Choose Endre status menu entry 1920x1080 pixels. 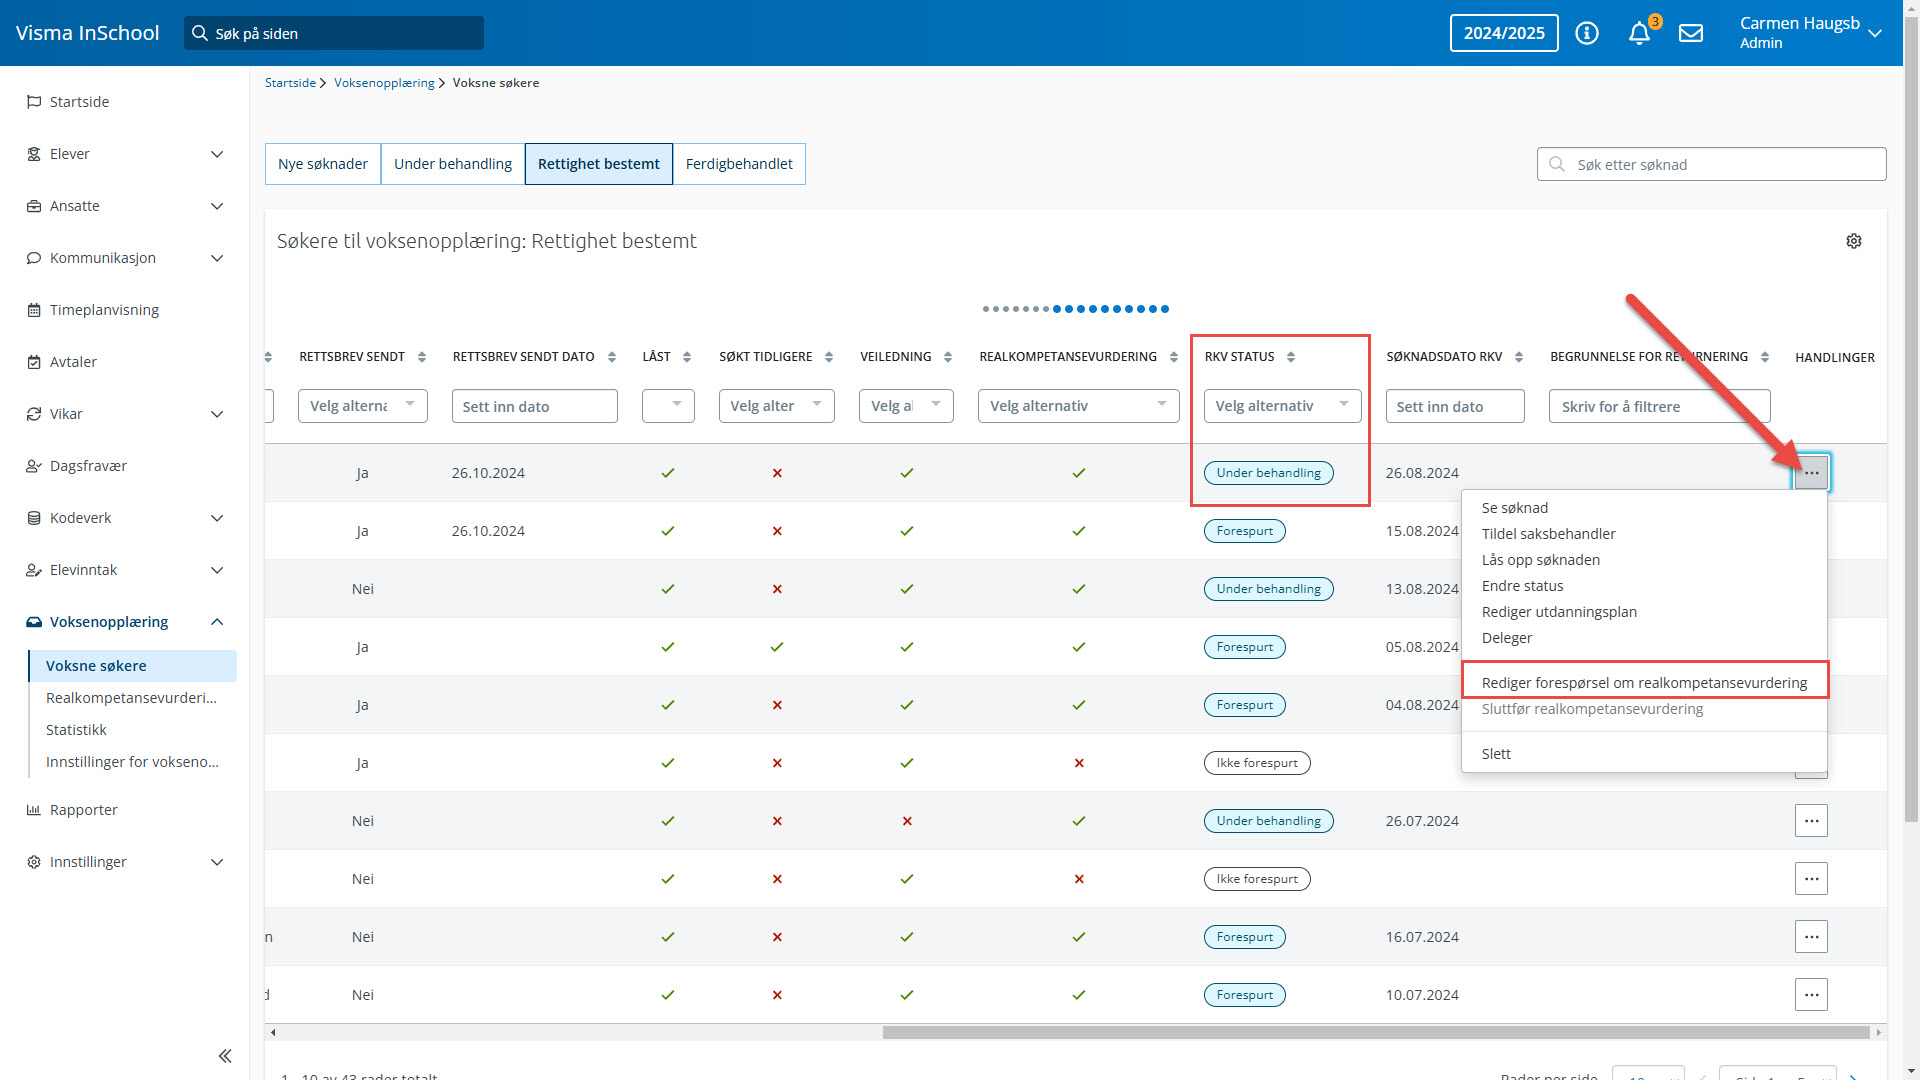(1522, 586)
